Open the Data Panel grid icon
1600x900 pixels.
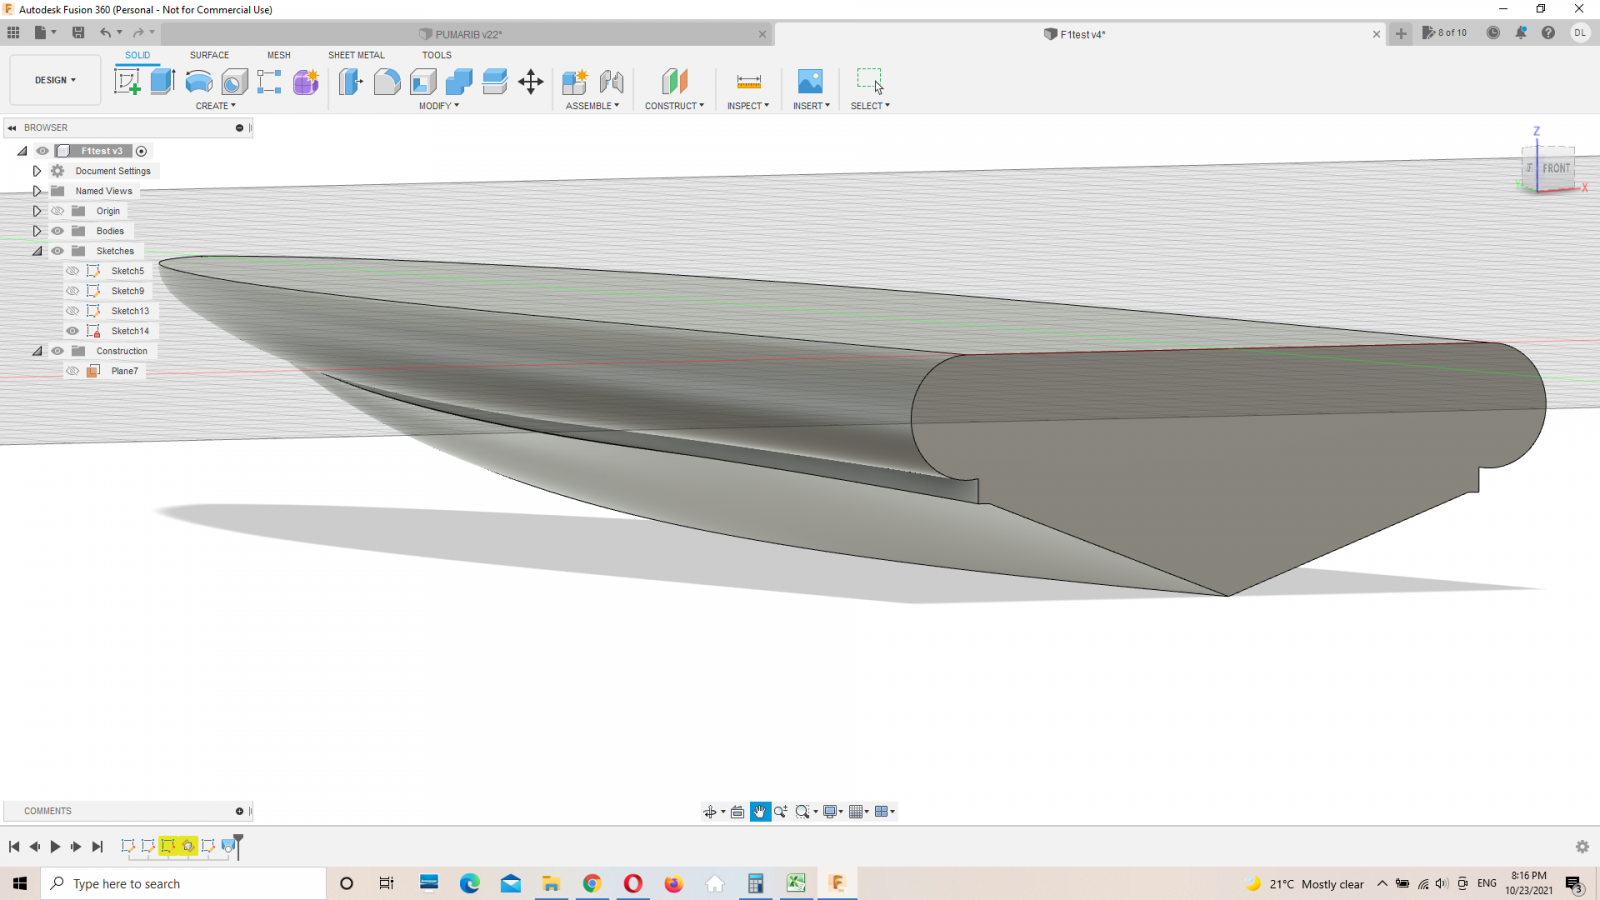[14, 33]
